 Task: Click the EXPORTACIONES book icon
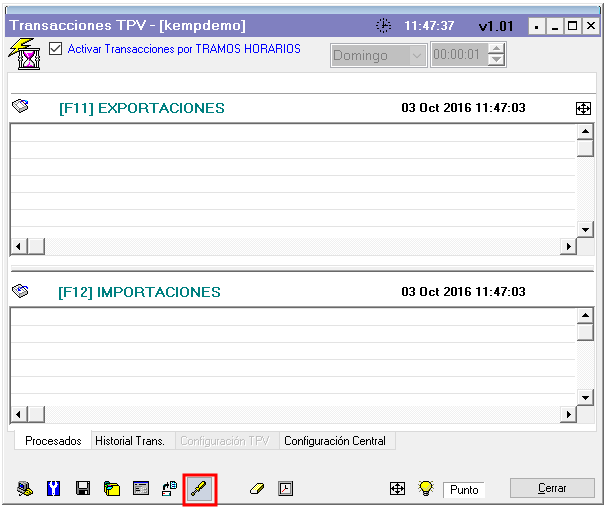point(21,107)
